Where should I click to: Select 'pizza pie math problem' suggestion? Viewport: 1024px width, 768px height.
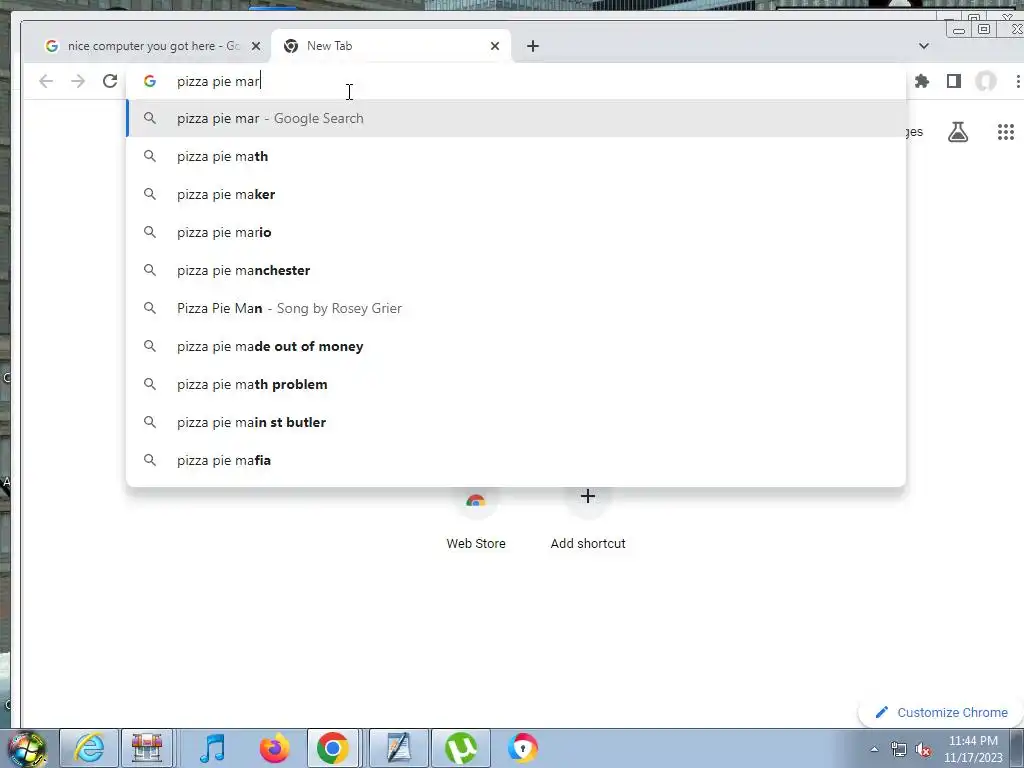(516, 384)
